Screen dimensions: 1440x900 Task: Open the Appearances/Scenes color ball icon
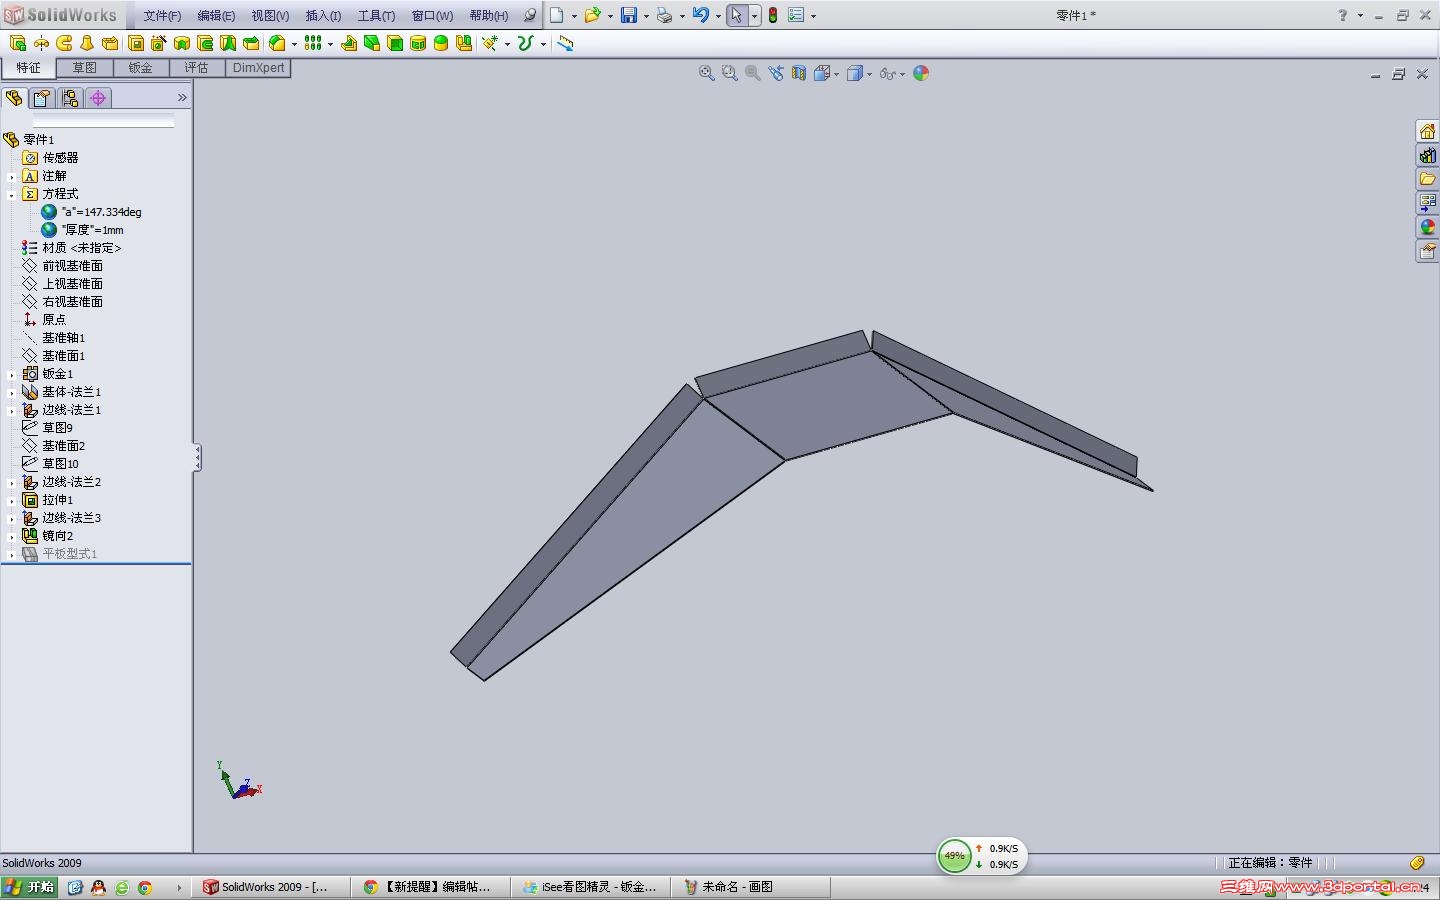pos(921,73)
